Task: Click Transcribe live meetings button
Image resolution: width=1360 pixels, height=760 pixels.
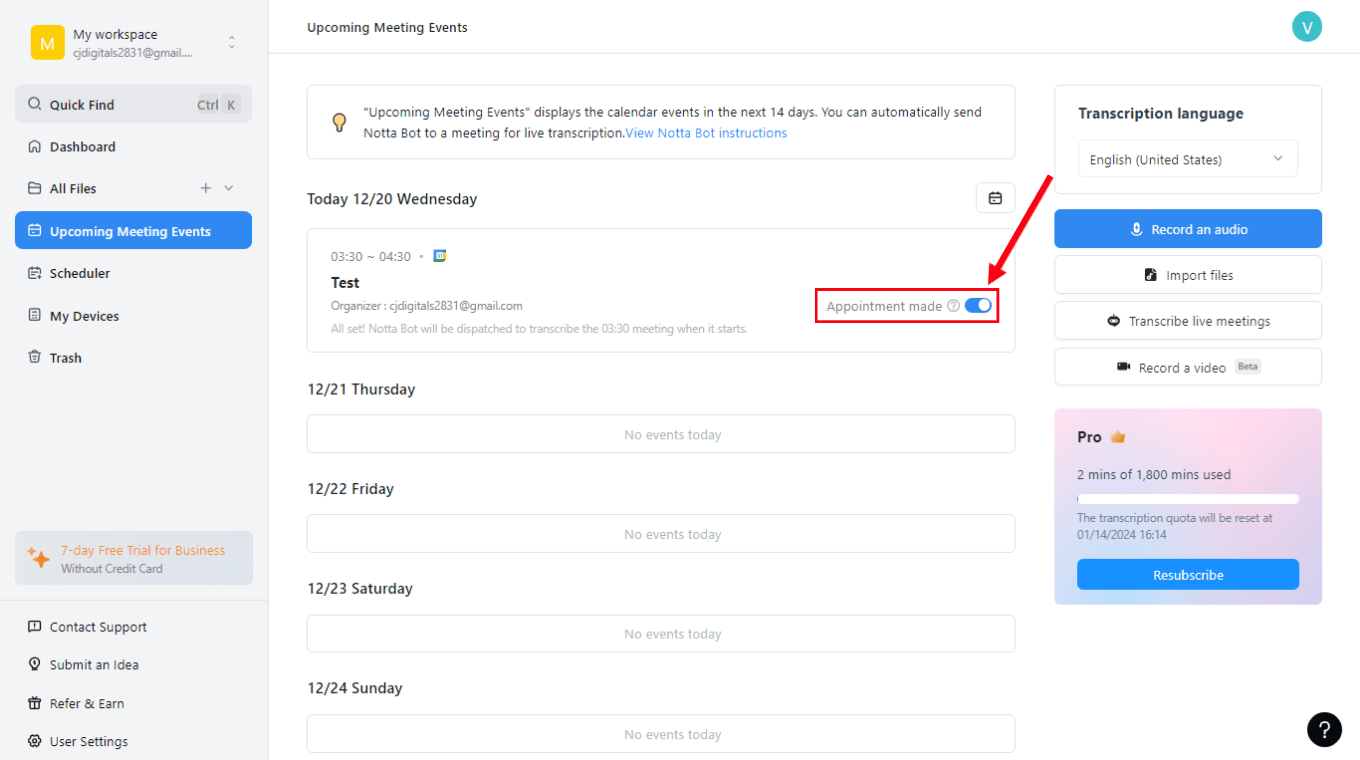Action: click(1188, 321)
